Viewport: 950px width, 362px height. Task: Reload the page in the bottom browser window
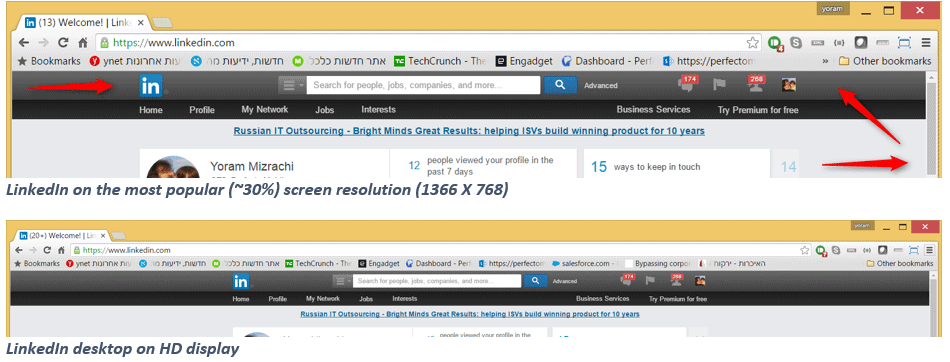pos(47,250)
